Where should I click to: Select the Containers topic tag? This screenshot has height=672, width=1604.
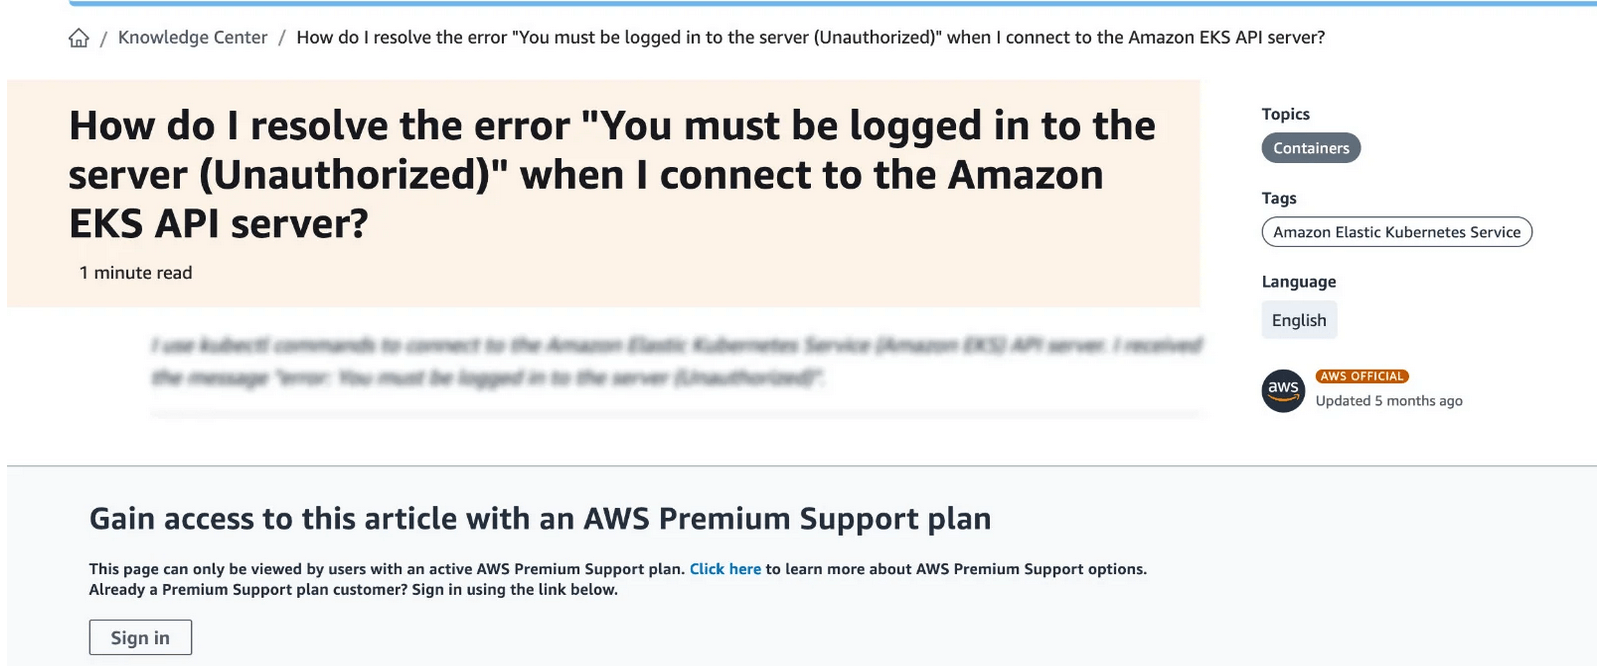pos(1310,148)
